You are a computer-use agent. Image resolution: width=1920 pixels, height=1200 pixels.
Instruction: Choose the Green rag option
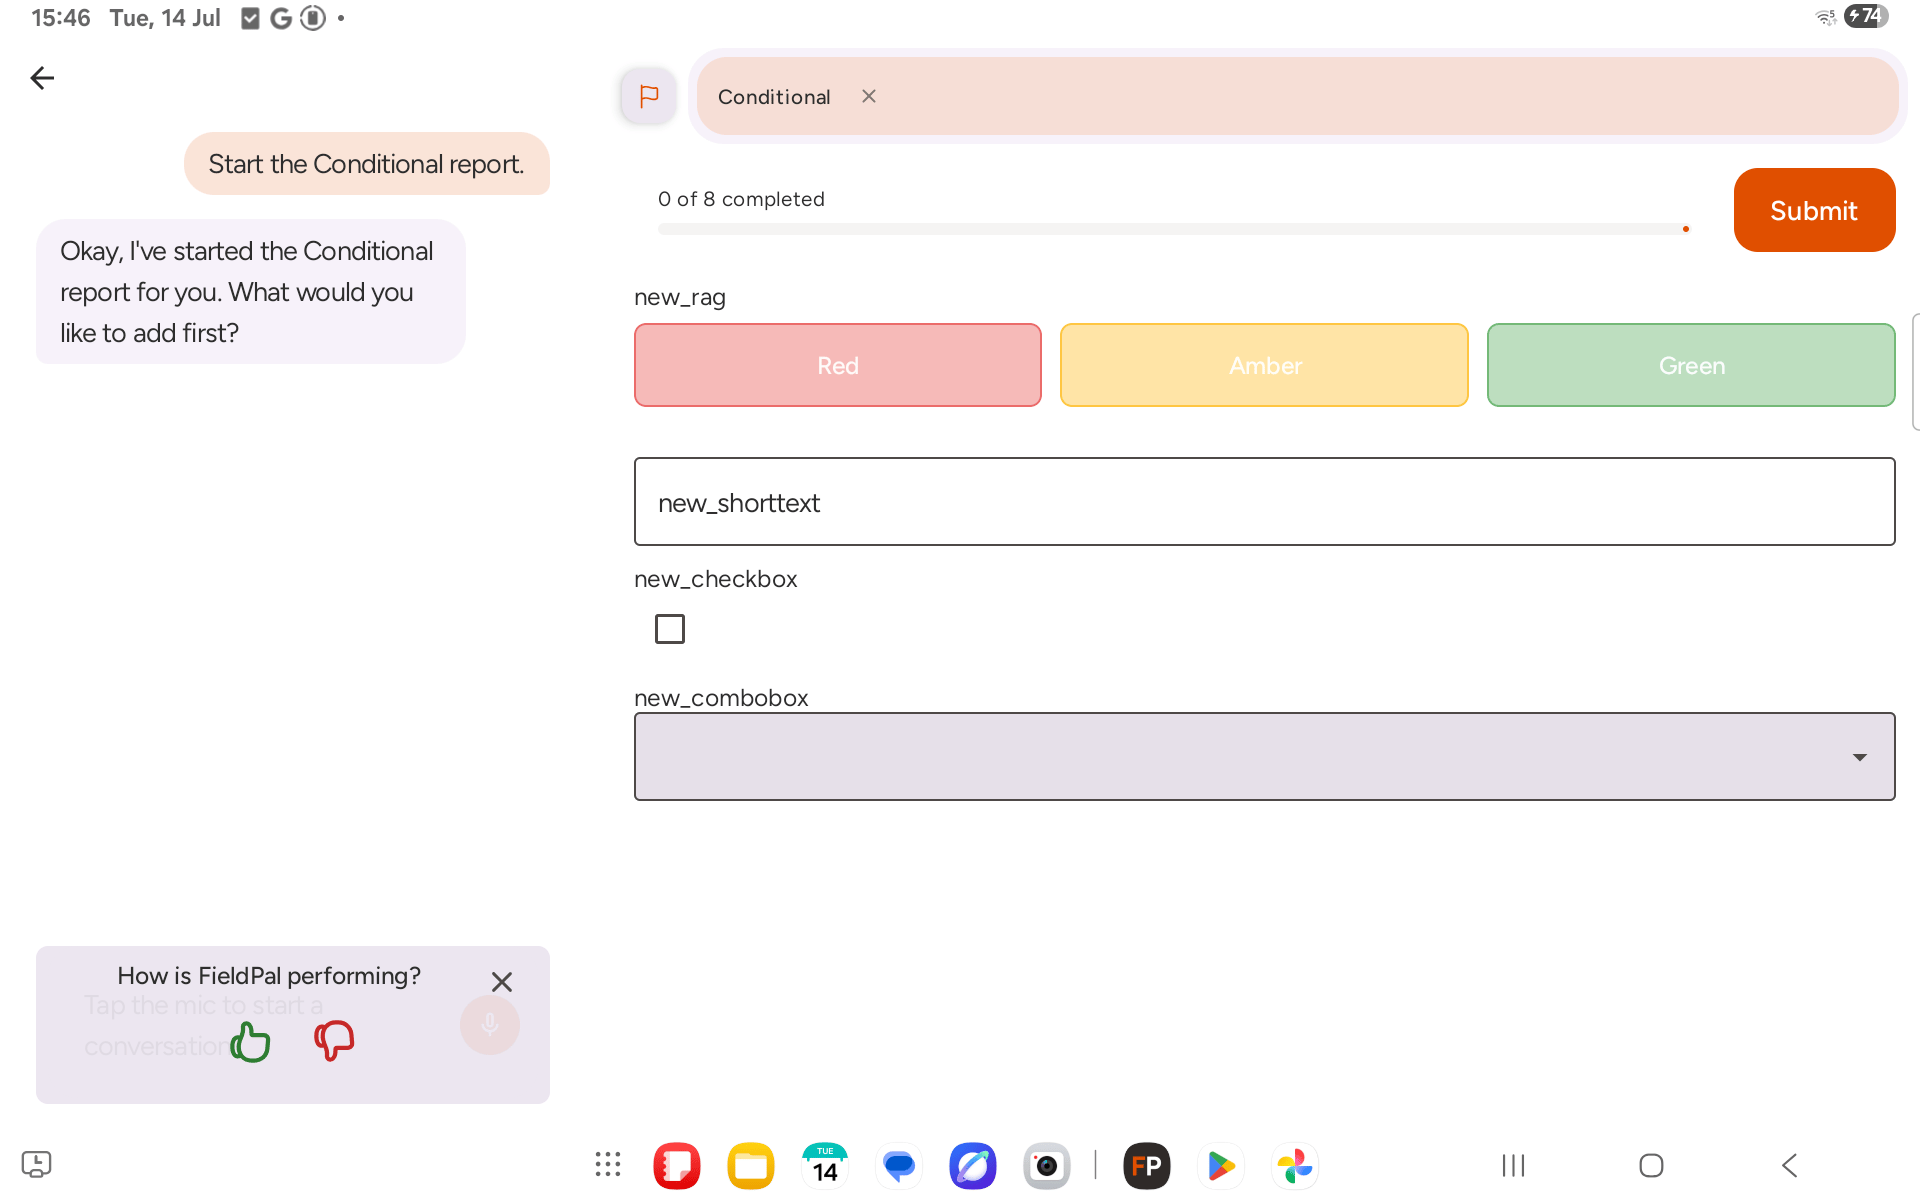[1691, 365]
